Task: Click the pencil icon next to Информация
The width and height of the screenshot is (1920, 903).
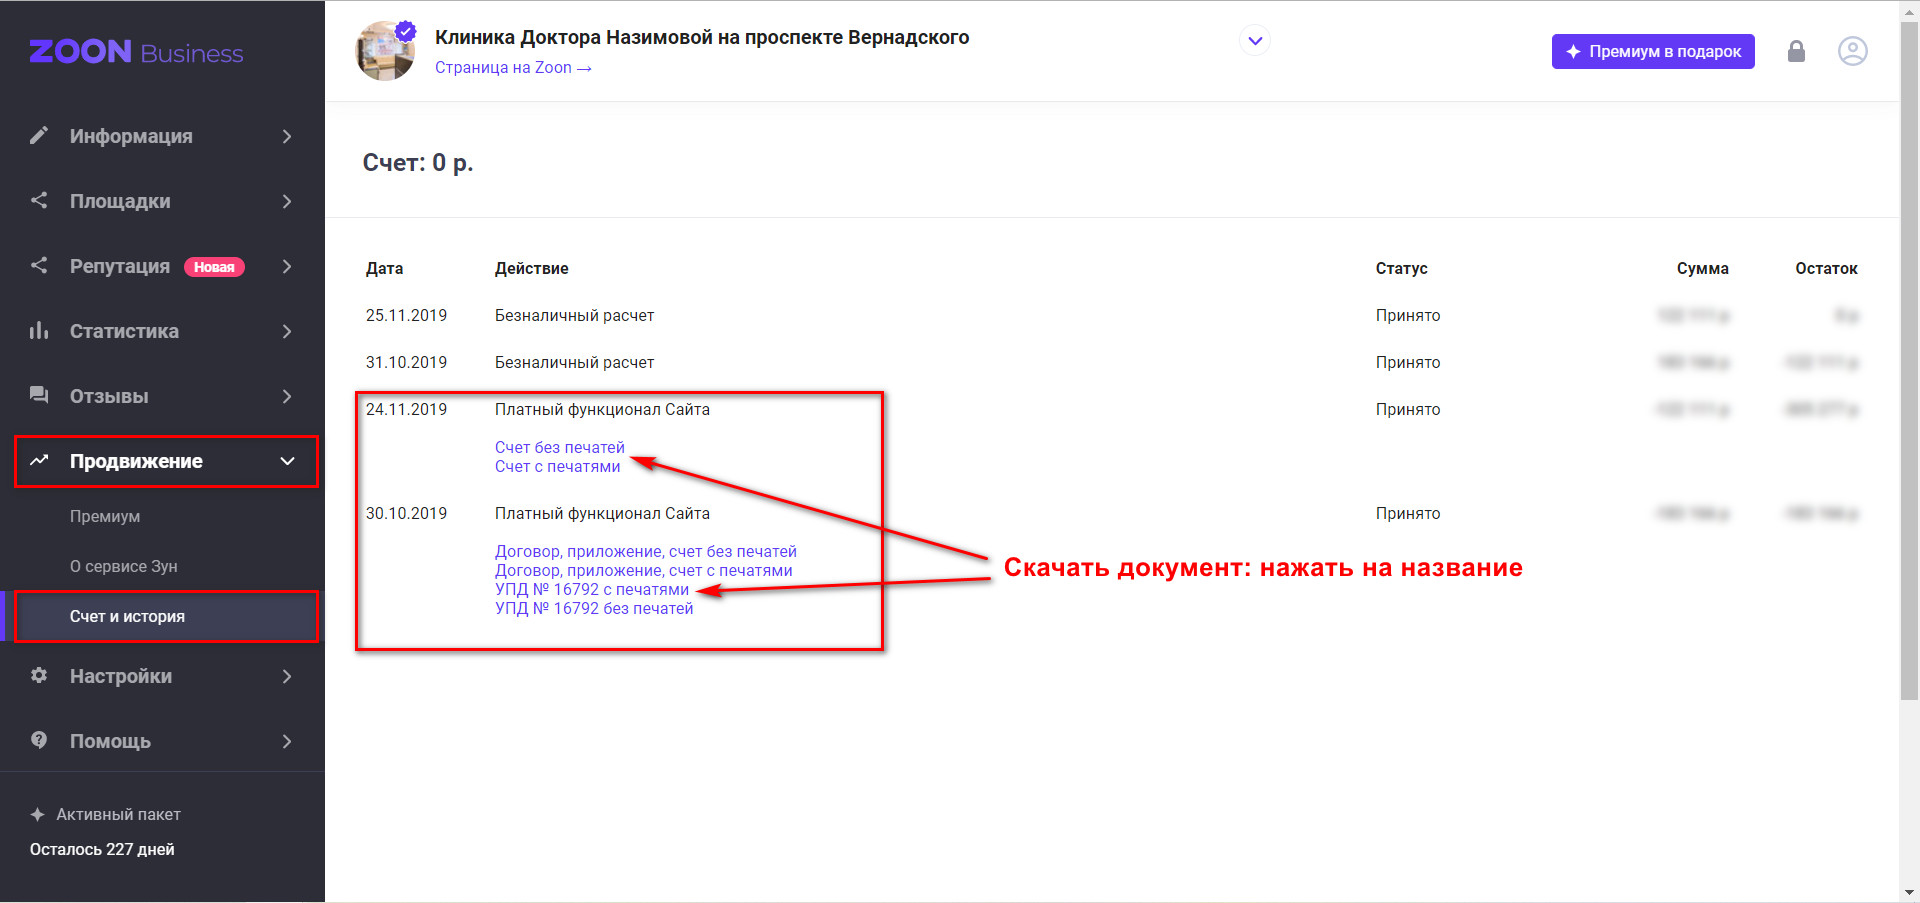Action: coord(39,135)
